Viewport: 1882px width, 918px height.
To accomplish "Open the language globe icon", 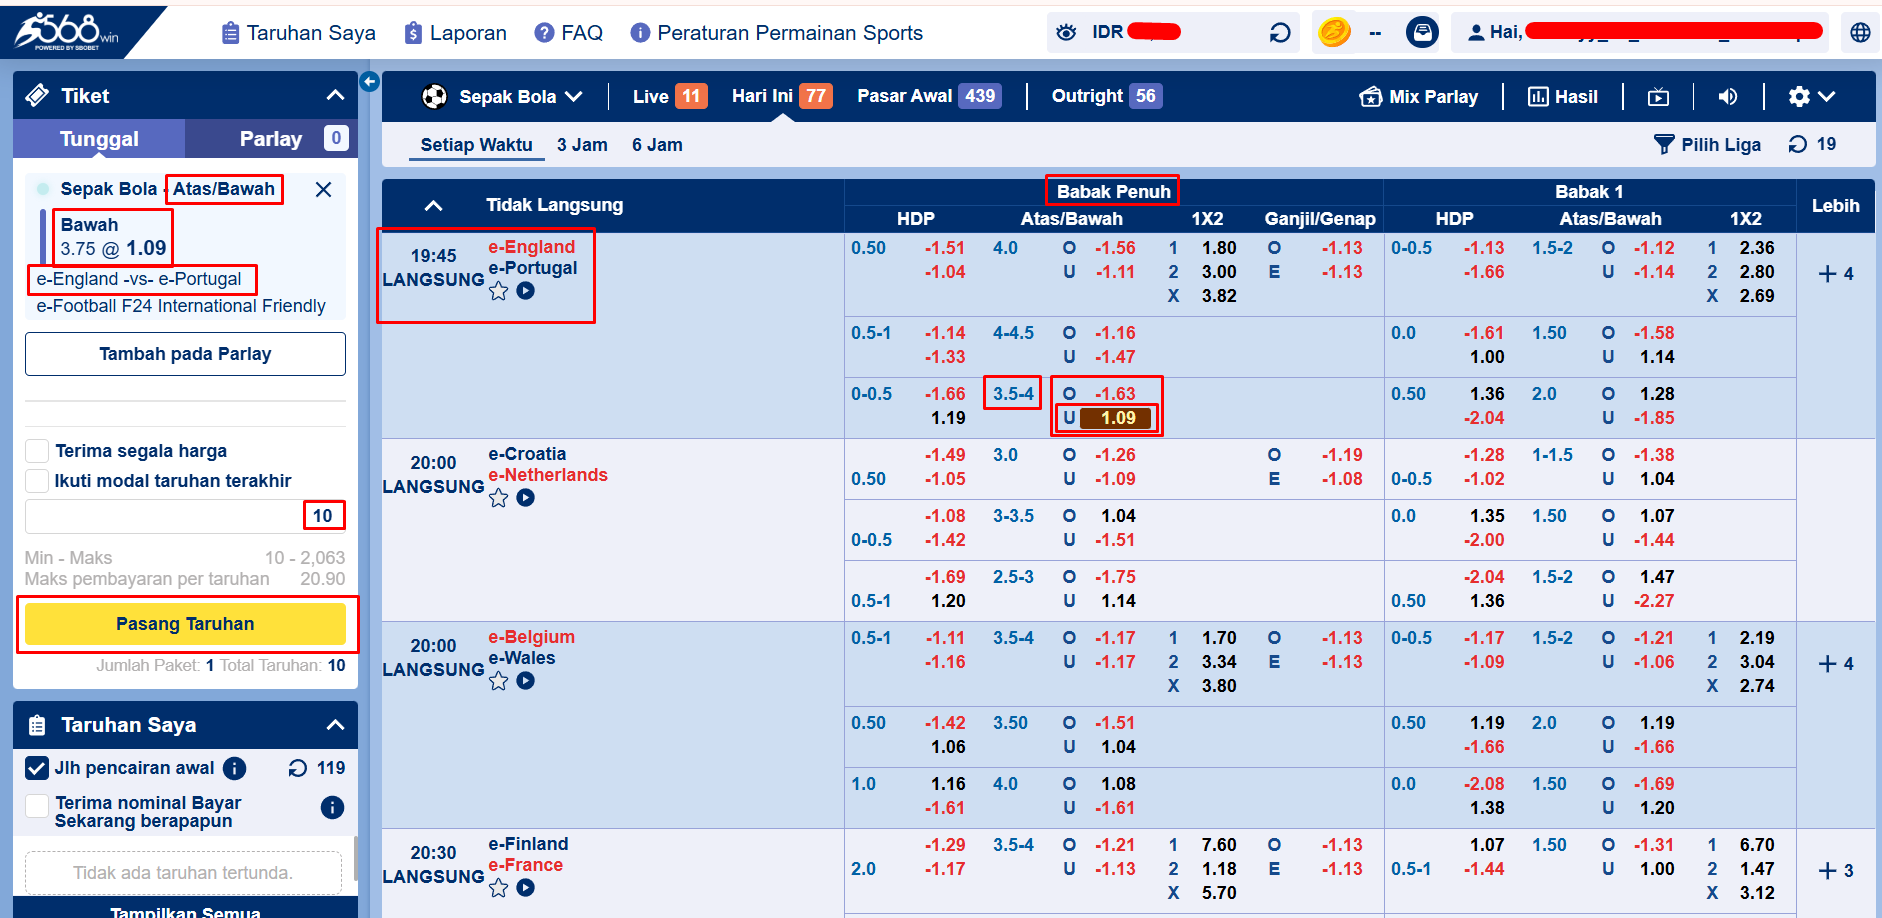I will click(x=1859, y=33).
